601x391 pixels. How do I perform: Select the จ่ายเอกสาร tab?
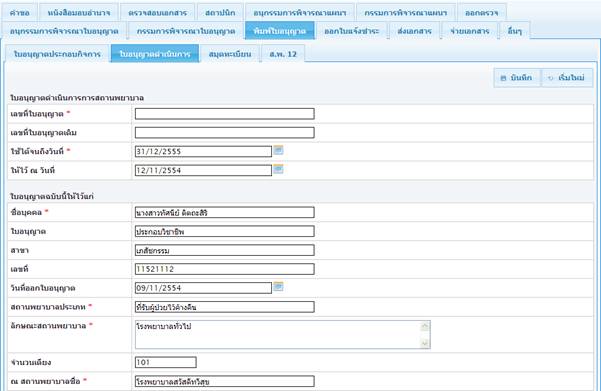(470, 31)
